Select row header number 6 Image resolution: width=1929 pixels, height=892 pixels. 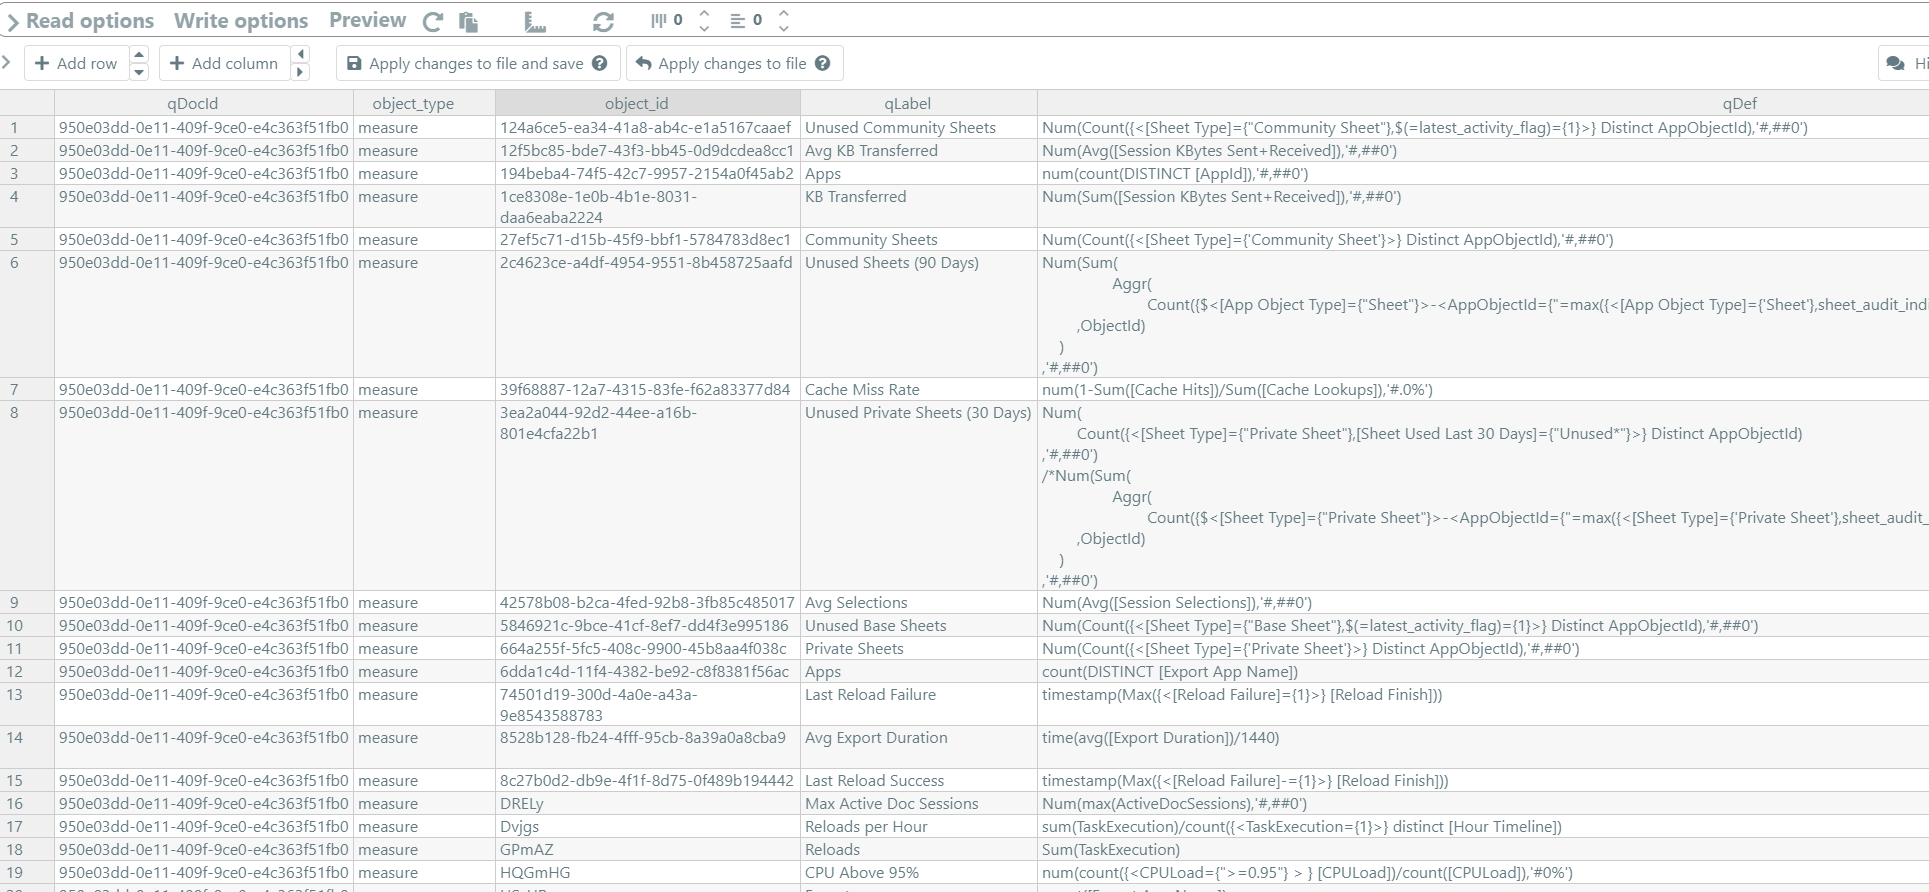pos(27,314)
